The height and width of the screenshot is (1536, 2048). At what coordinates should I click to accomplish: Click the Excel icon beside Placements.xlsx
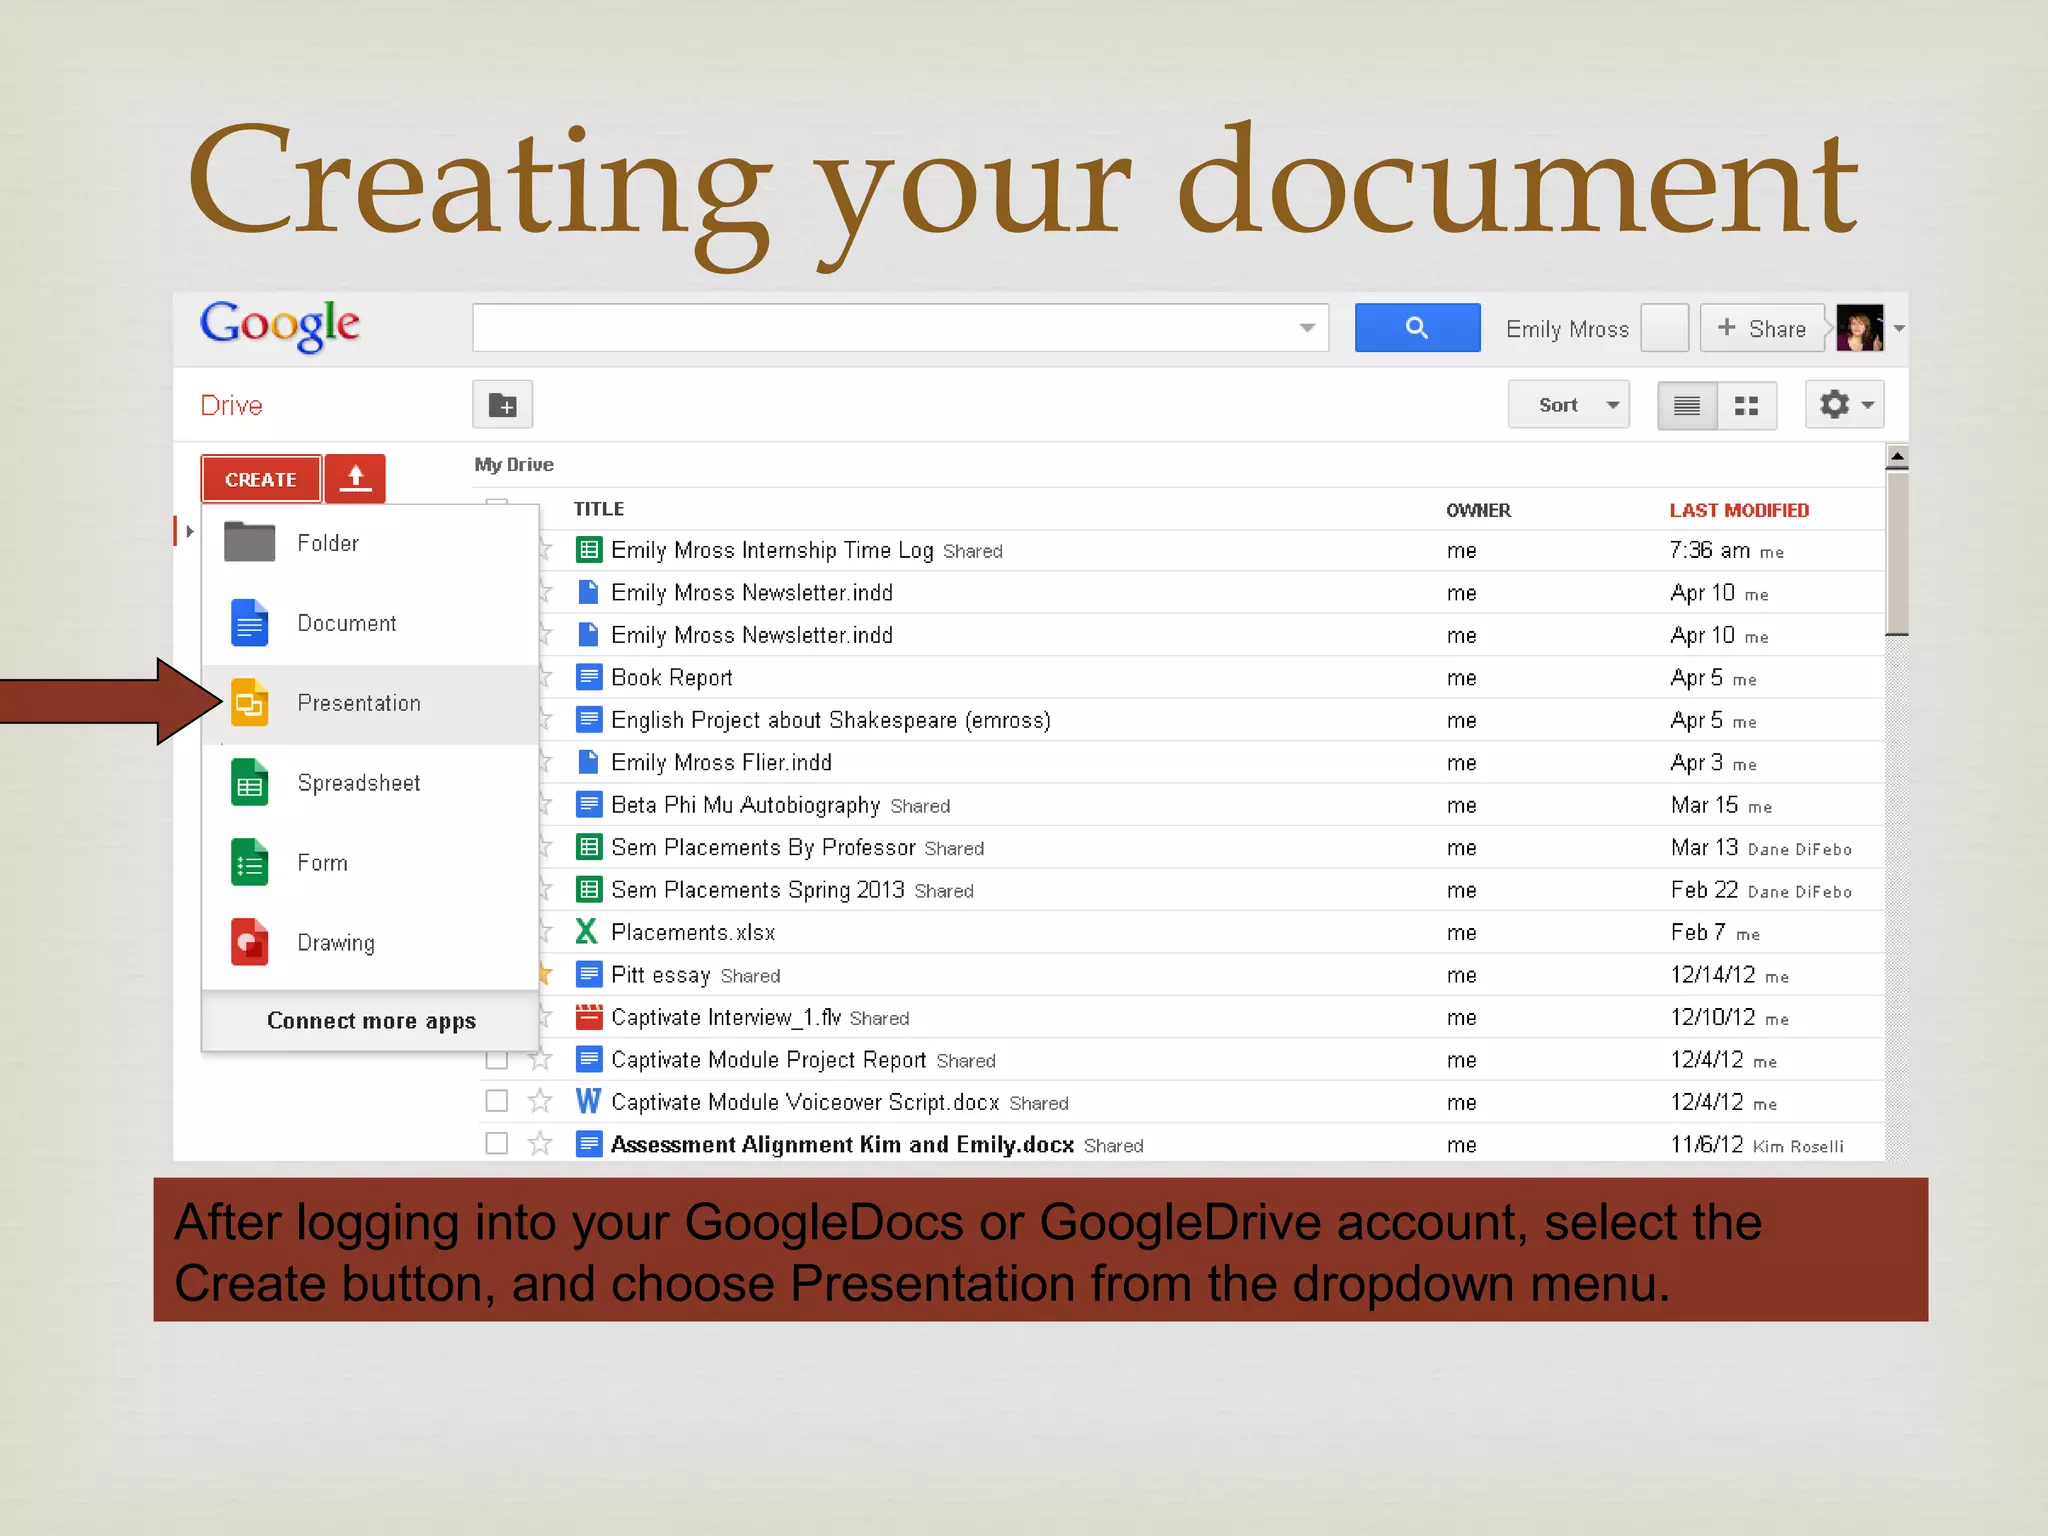pyautogui.click(x=588, y=932)
